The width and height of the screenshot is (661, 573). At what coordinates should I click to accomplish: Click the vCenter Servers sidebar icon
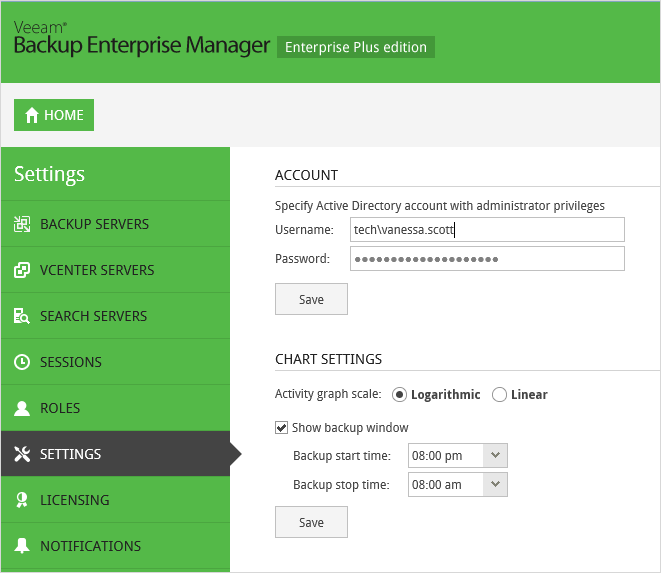click(22, 270)
